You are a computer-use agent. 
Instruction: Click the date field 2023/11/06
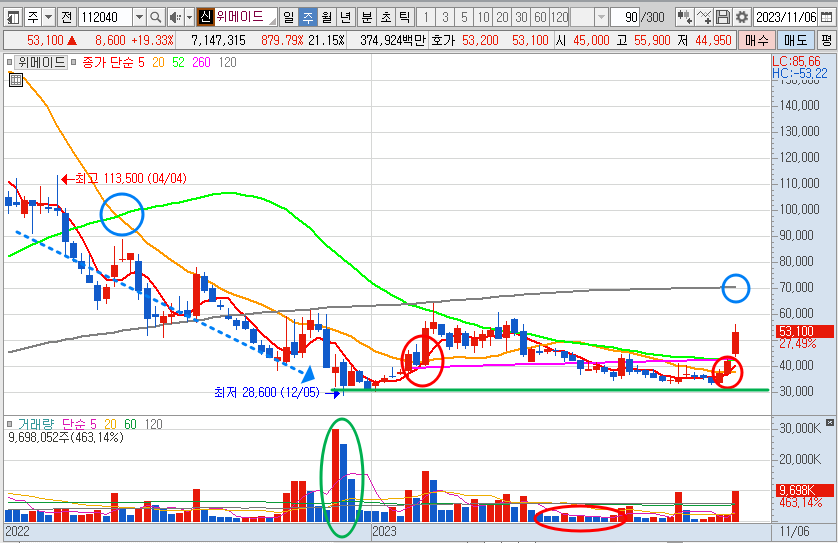pyautogui.click(x=786, y=18)
